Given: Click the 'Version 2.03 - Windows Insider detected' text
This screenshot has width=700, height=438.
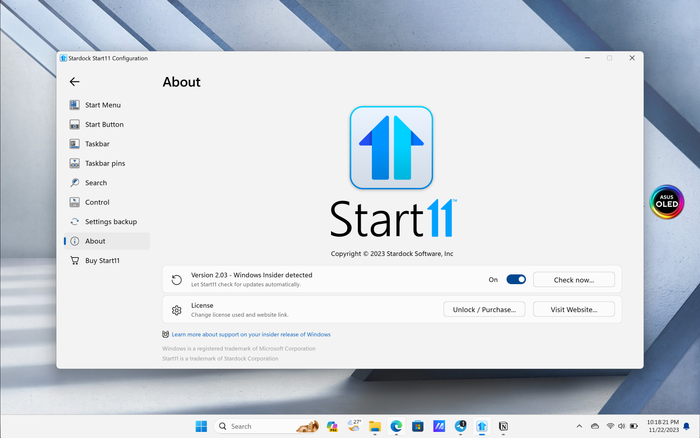Looking at the screenshot, I should (252, 275).
